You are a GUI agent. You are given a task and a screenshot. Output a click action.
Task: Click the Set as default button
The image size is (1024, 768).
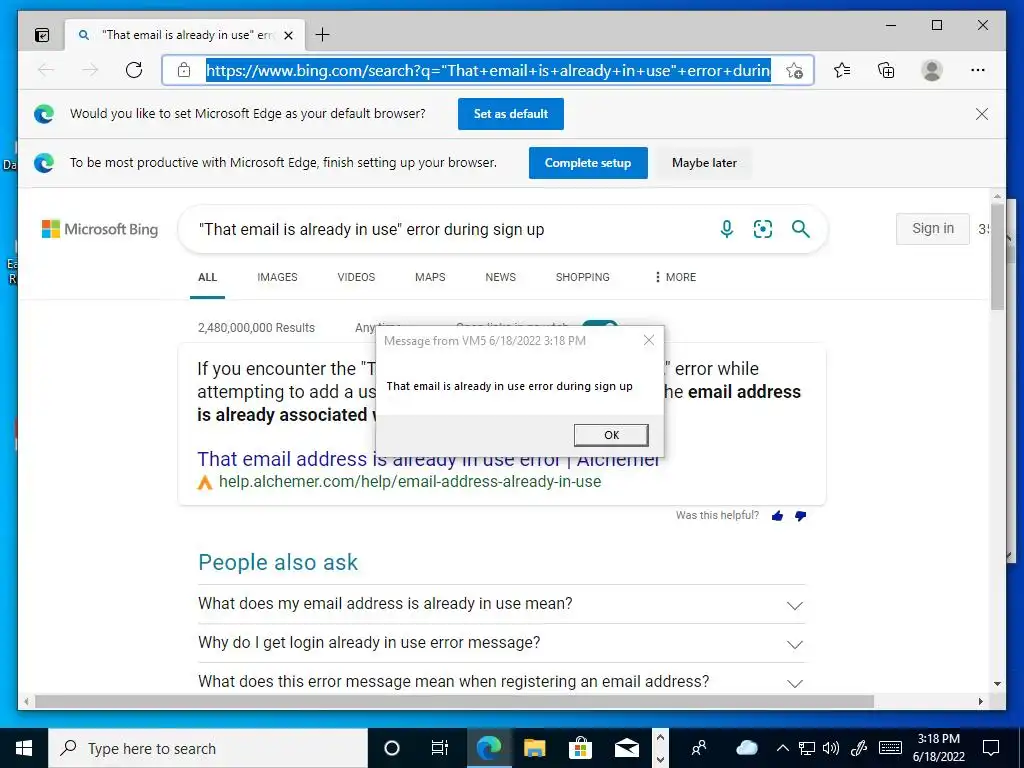[511, 114]
